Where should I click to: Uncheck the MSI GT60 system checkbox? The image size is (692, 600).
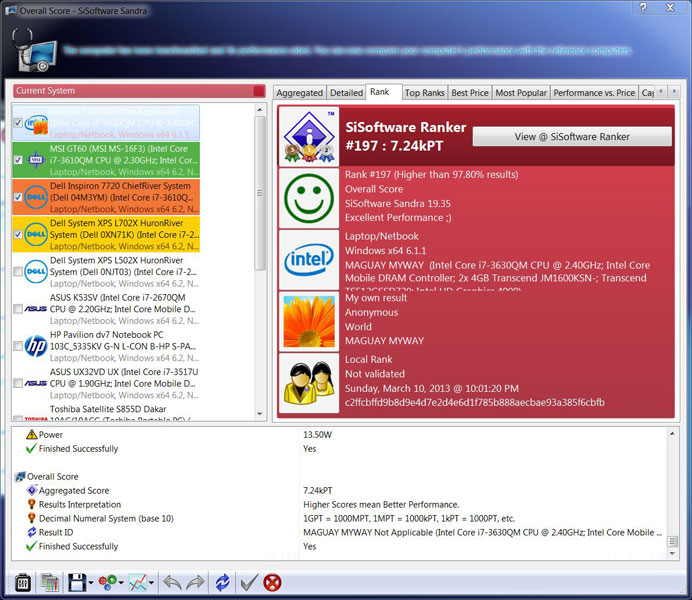coord(19,159)
